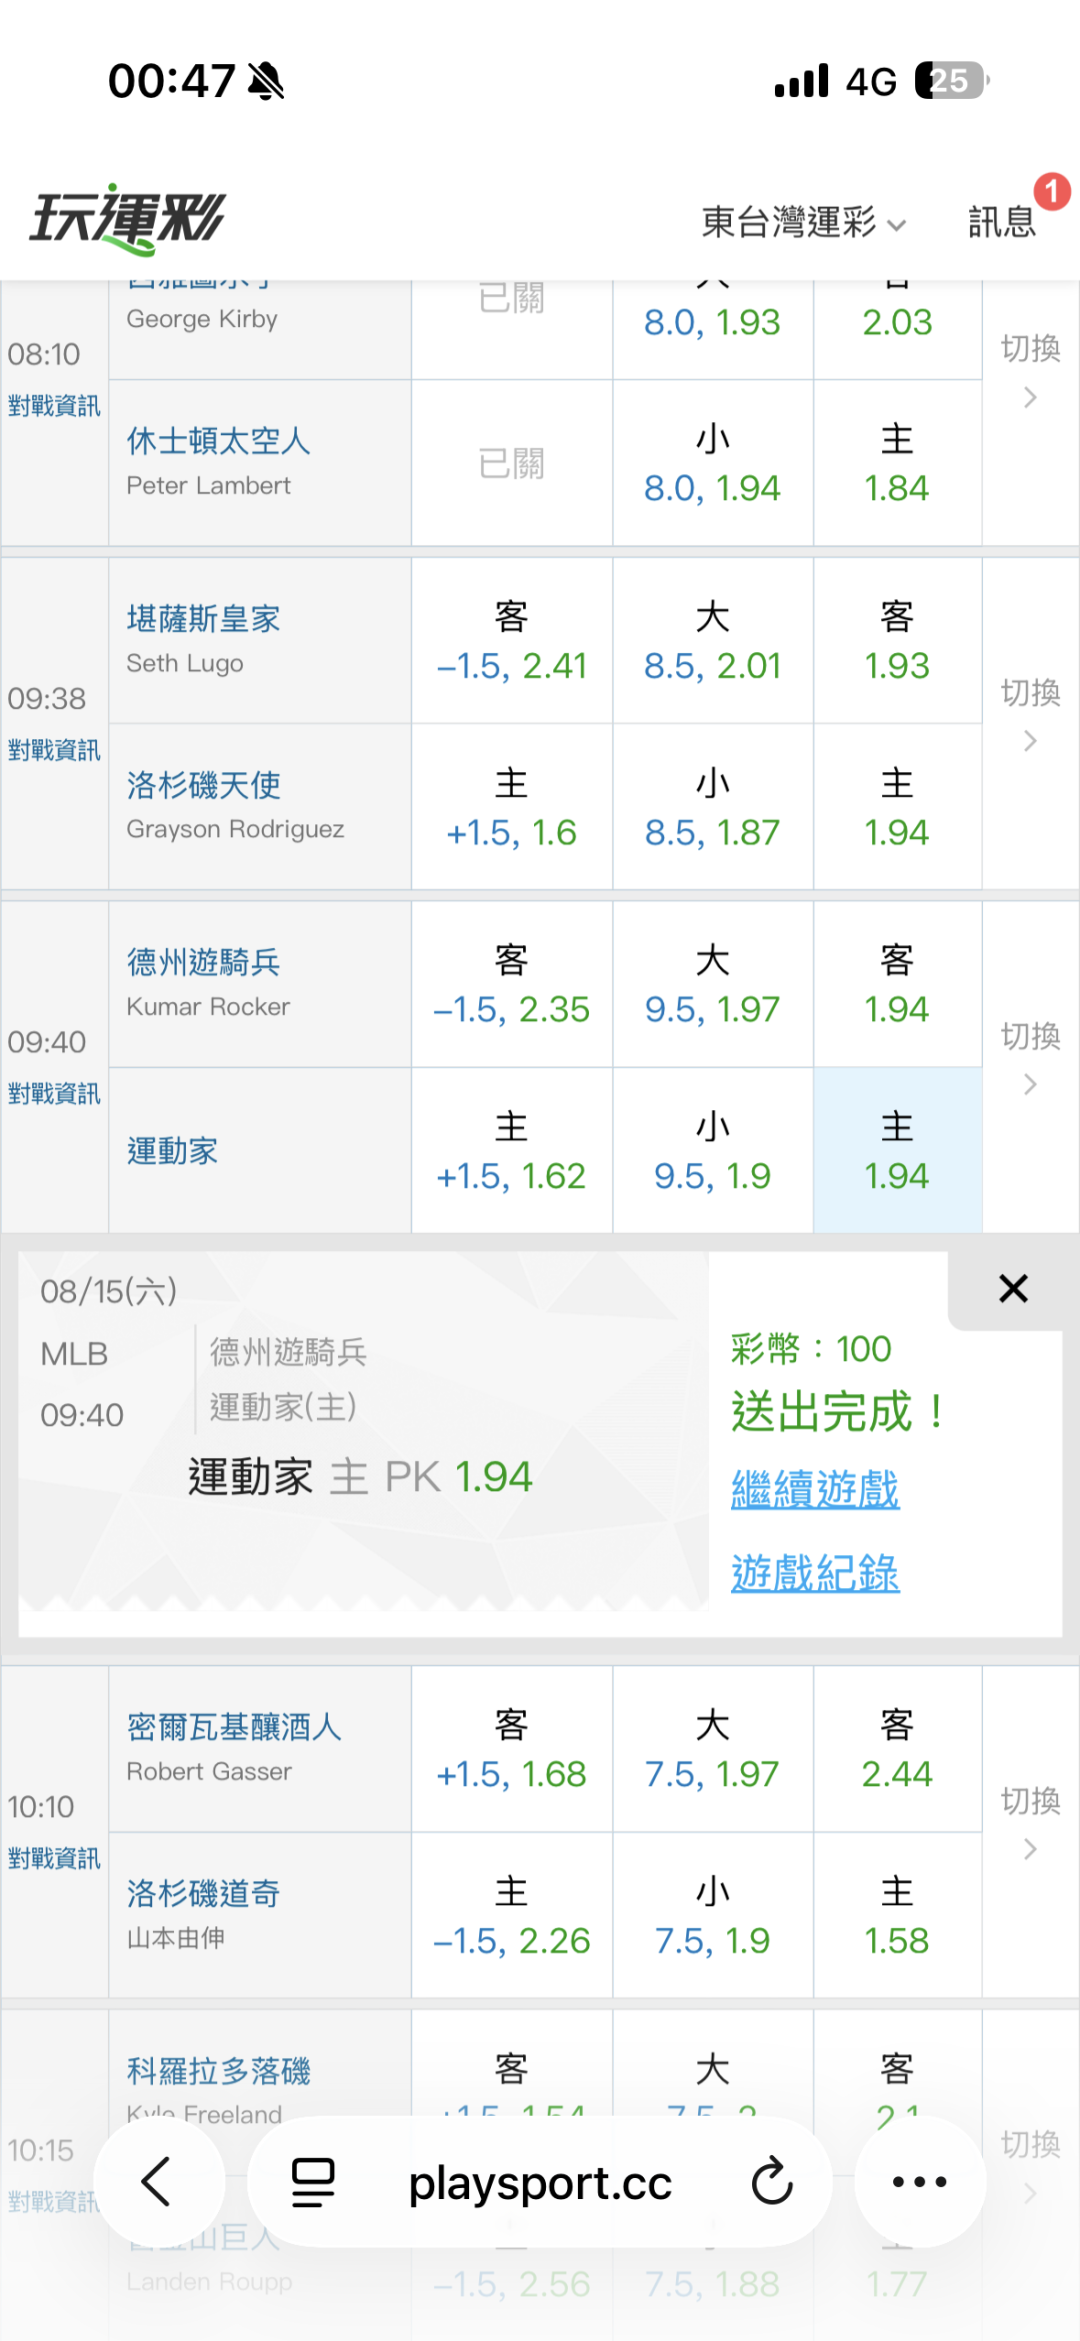Tap the playsport.cc address field
Screen dimensions: 1080x2341
click(x=540, y=2183)
